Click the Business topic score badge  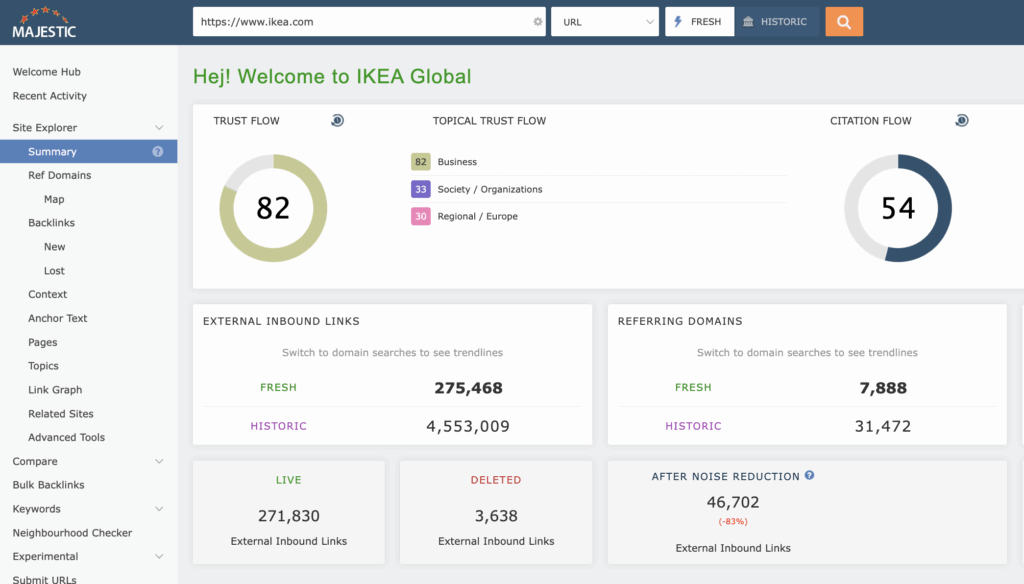420,162
